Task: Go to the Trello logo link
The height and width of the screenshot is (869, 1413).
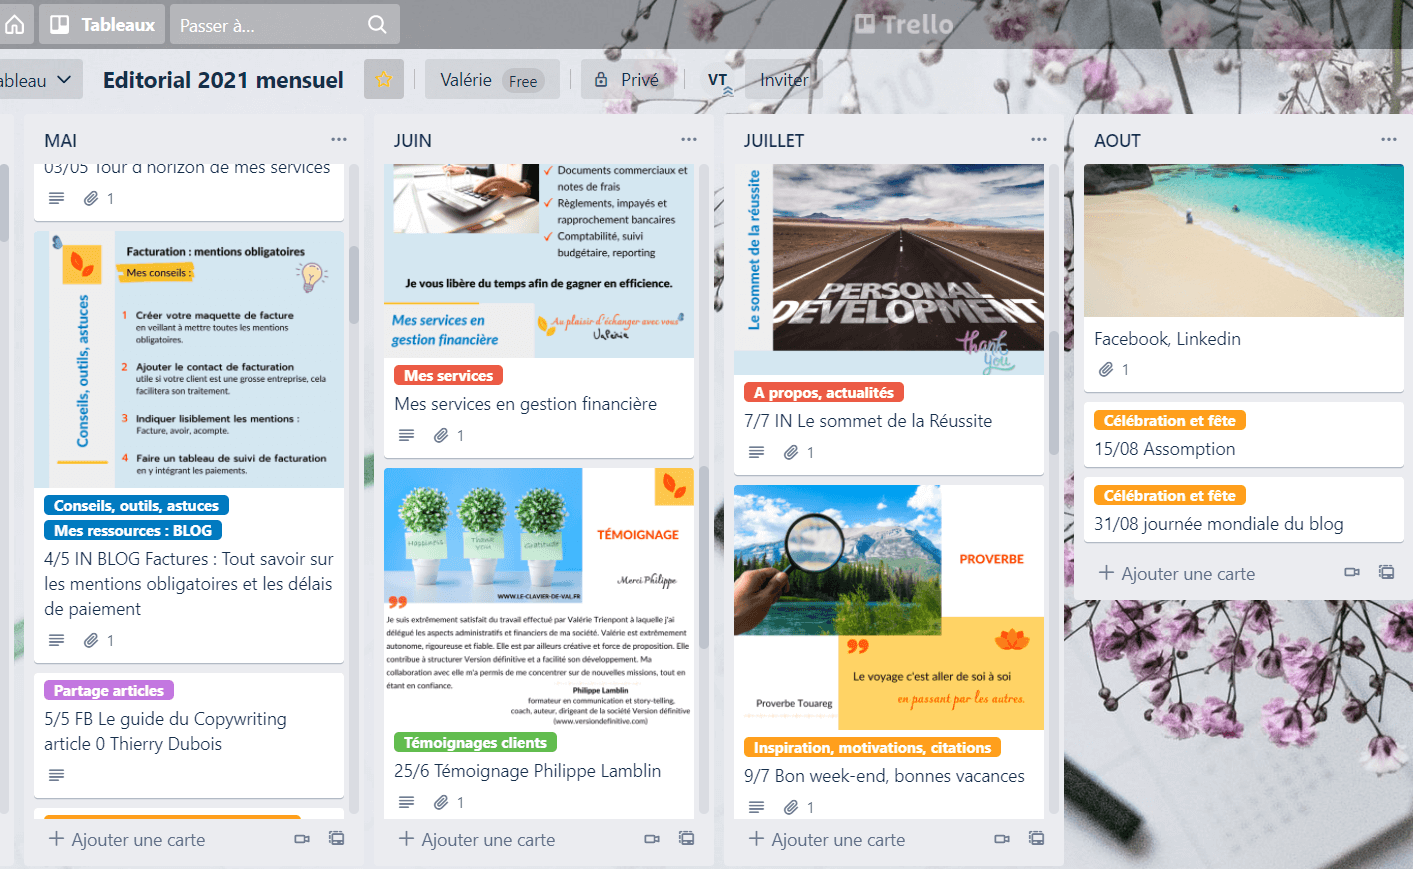Action: click(x=904, y=24)
